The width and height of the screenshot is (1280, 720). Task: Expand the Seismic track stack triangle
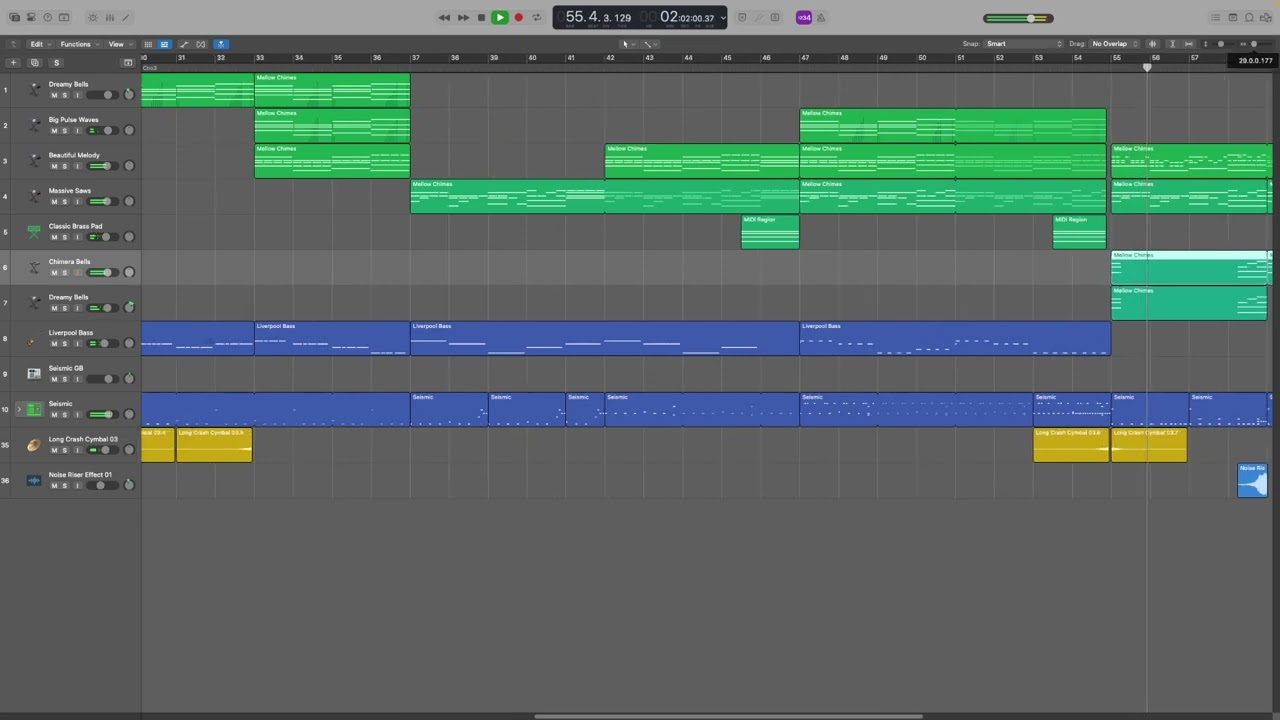tap(19, 409)
